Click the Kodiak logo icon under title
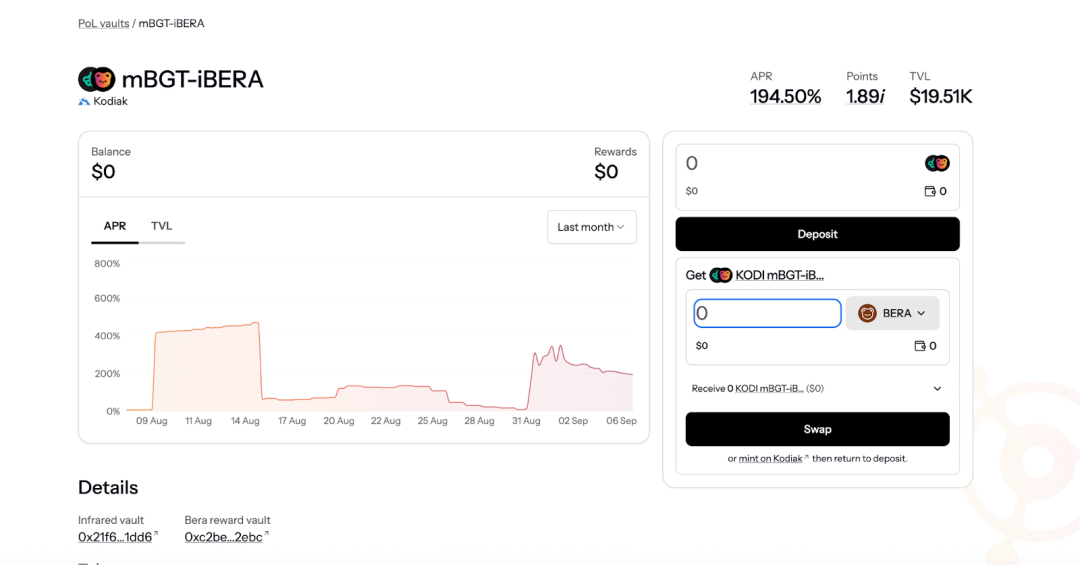Viewport: 1080px width, 565px height. (x=84, y=102)
